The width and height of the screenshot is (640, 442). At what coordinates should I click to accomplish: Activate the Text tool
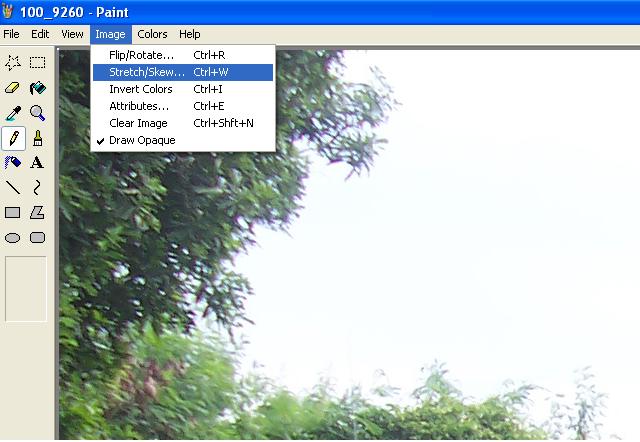[x=38, y=163]
